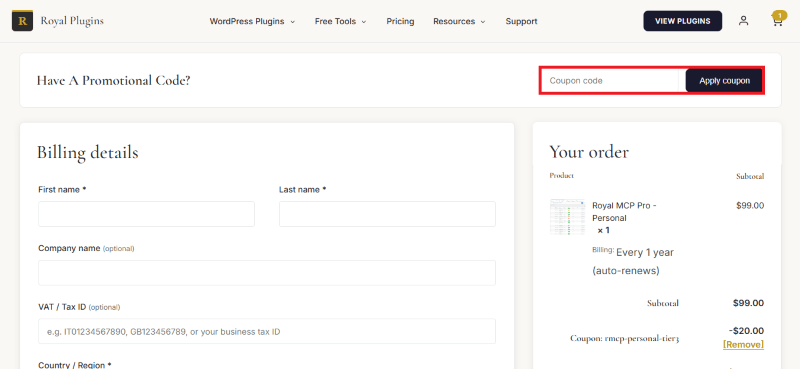This screenshot has height=369, width=800.
Task: Click the "Country / Region" label
Action: 74,365
